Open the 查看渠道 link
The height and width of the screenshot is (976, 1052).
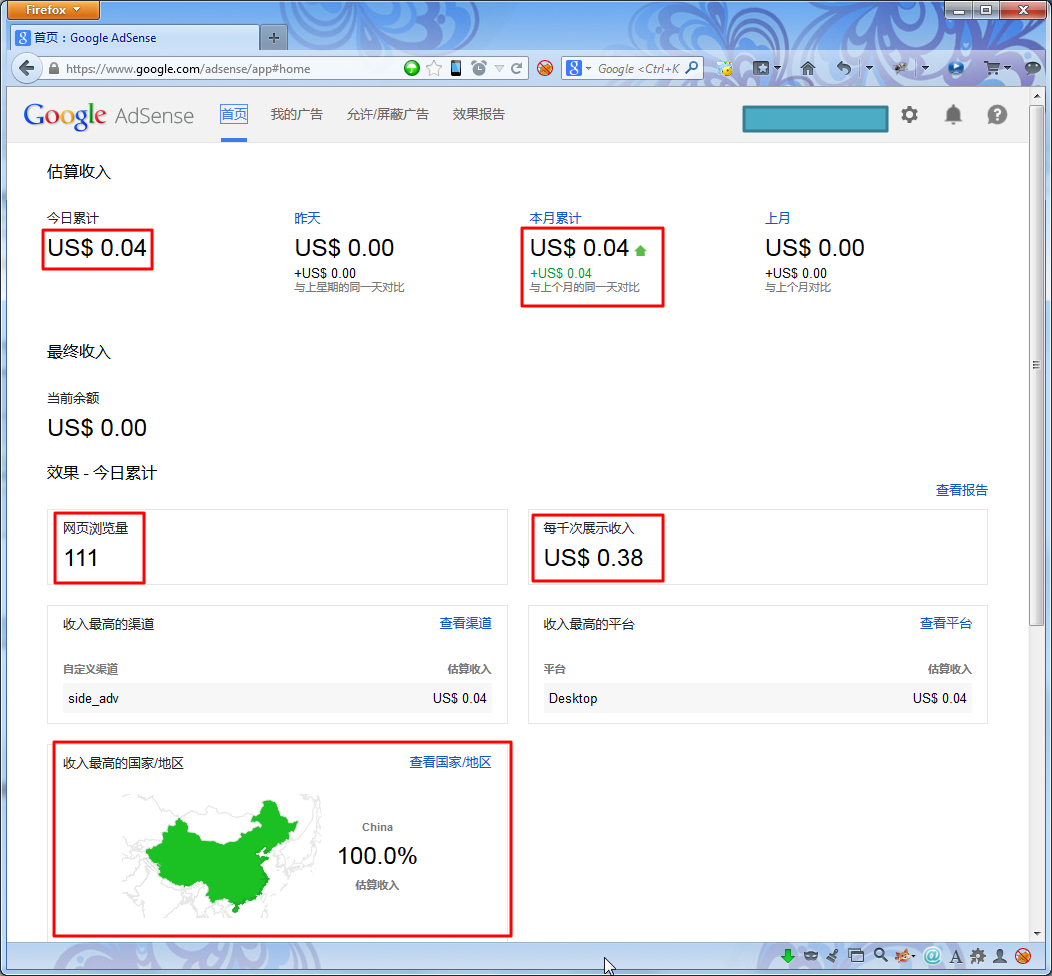(x=465, y=623)
